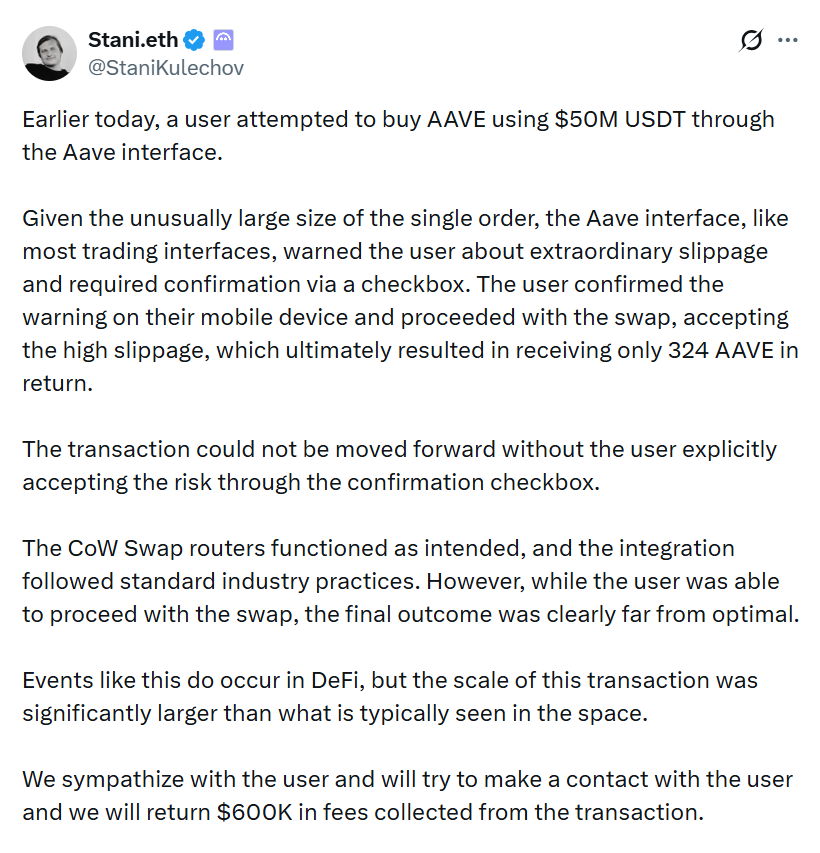Viewport: 820px width, 853px height.
Task: Click the Grok action icon
Action: tap(751, 41)
